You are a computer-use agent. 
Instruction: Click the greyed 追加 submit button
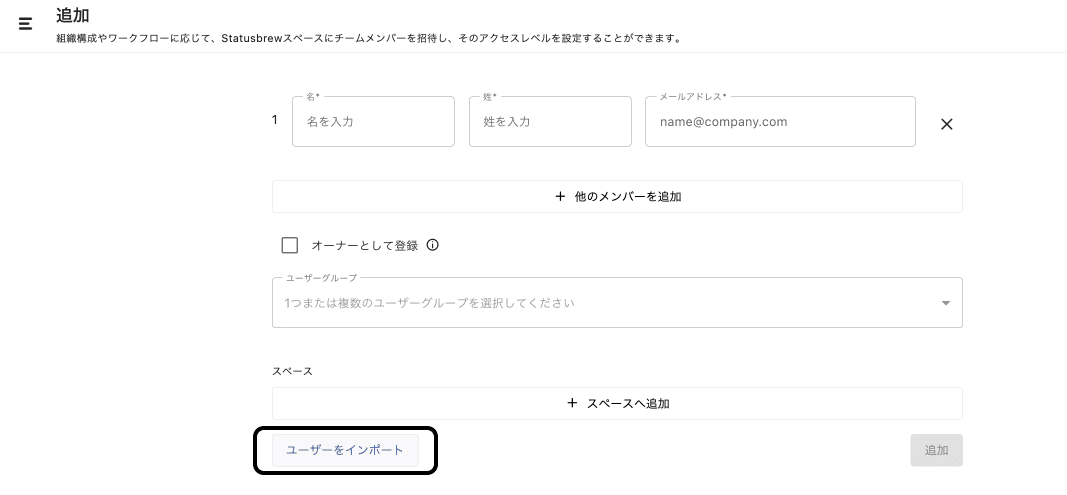pos(936,450)
